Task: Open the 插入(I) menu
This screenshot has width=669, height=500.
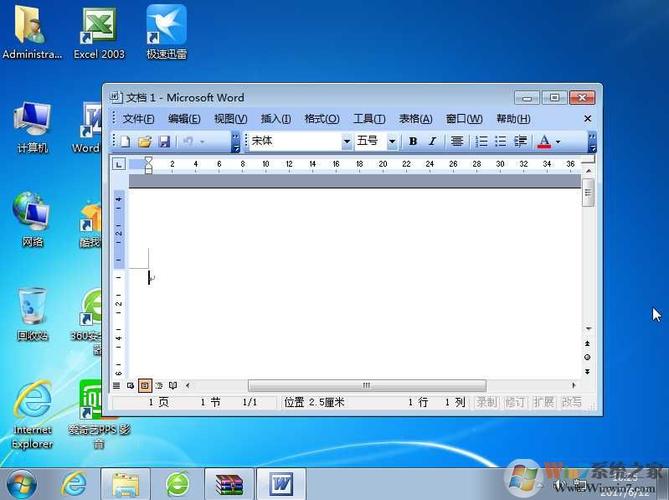Action: pyautogui.click(x=276, y=119)
